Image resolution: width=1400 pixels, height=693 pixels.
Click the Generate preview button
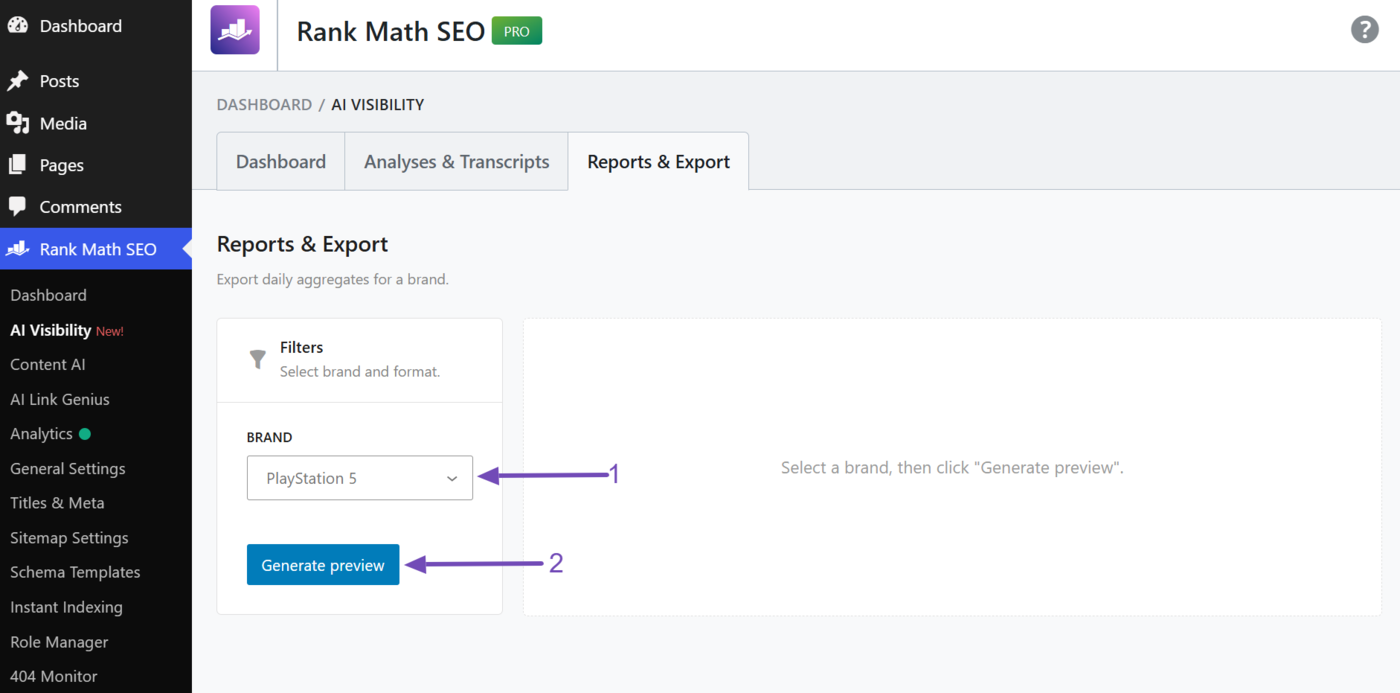coord(323,565)
